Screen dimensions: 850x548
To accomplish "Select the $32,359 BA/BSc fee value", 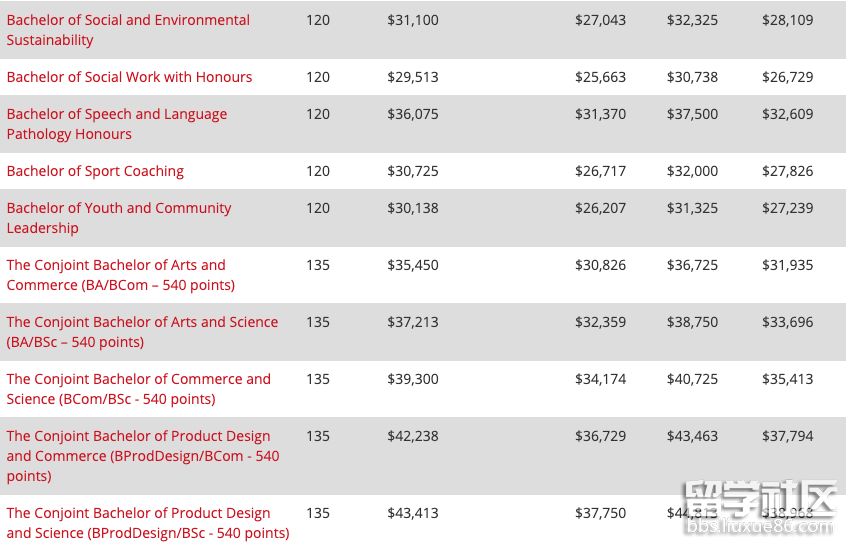I will point(600,322).
